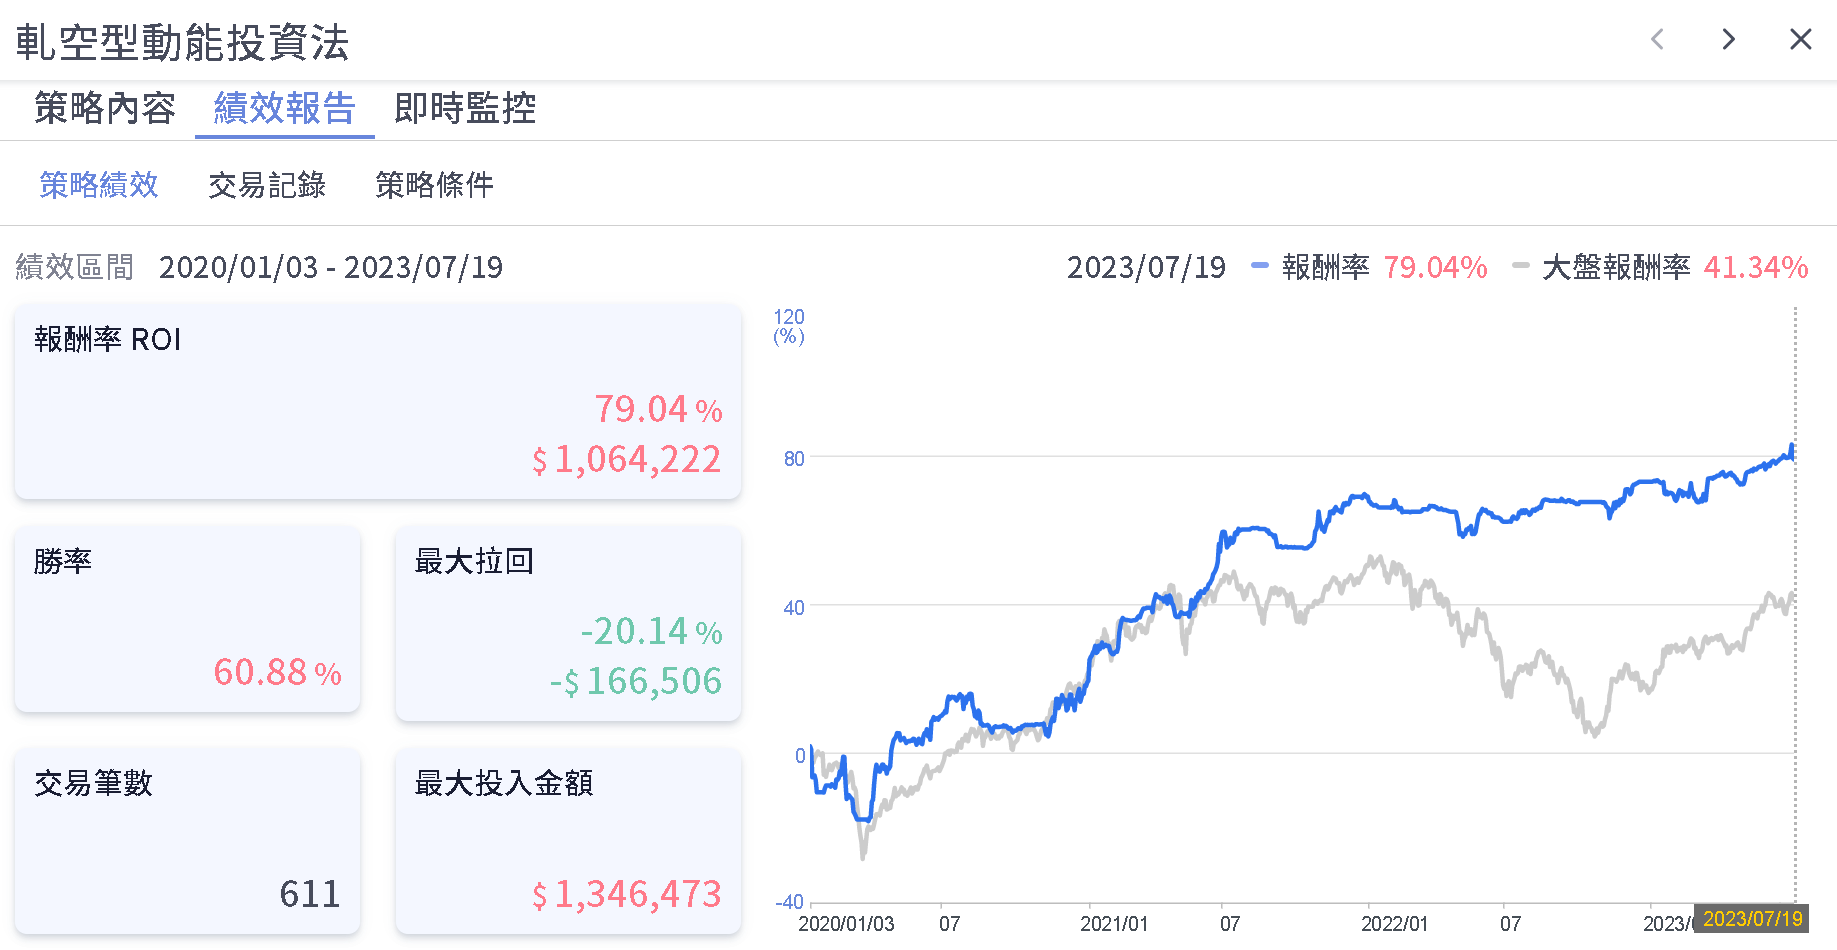Click the 勝率 card
Viewport: 1837px width, 950px height.
coord(187,619)
